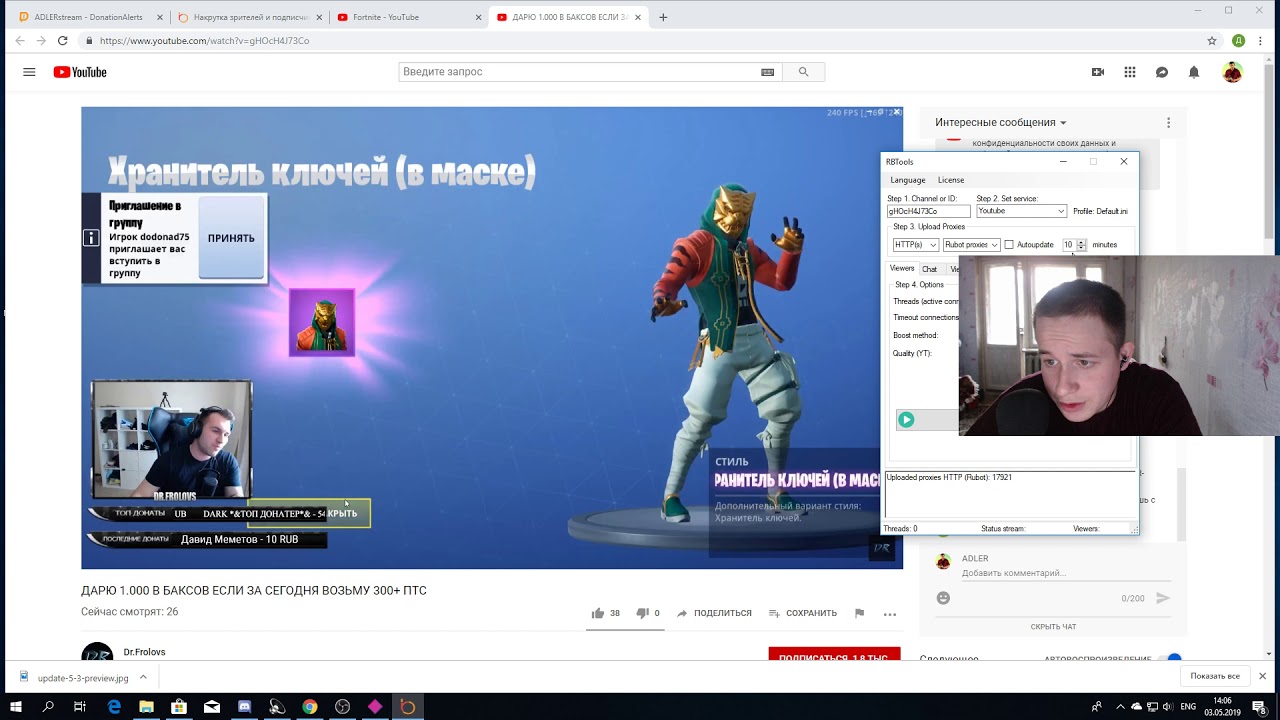The width and height of the screenshot is (1280, 720).
Task: Click Показать все downloads button
Action: [1215, 677]
